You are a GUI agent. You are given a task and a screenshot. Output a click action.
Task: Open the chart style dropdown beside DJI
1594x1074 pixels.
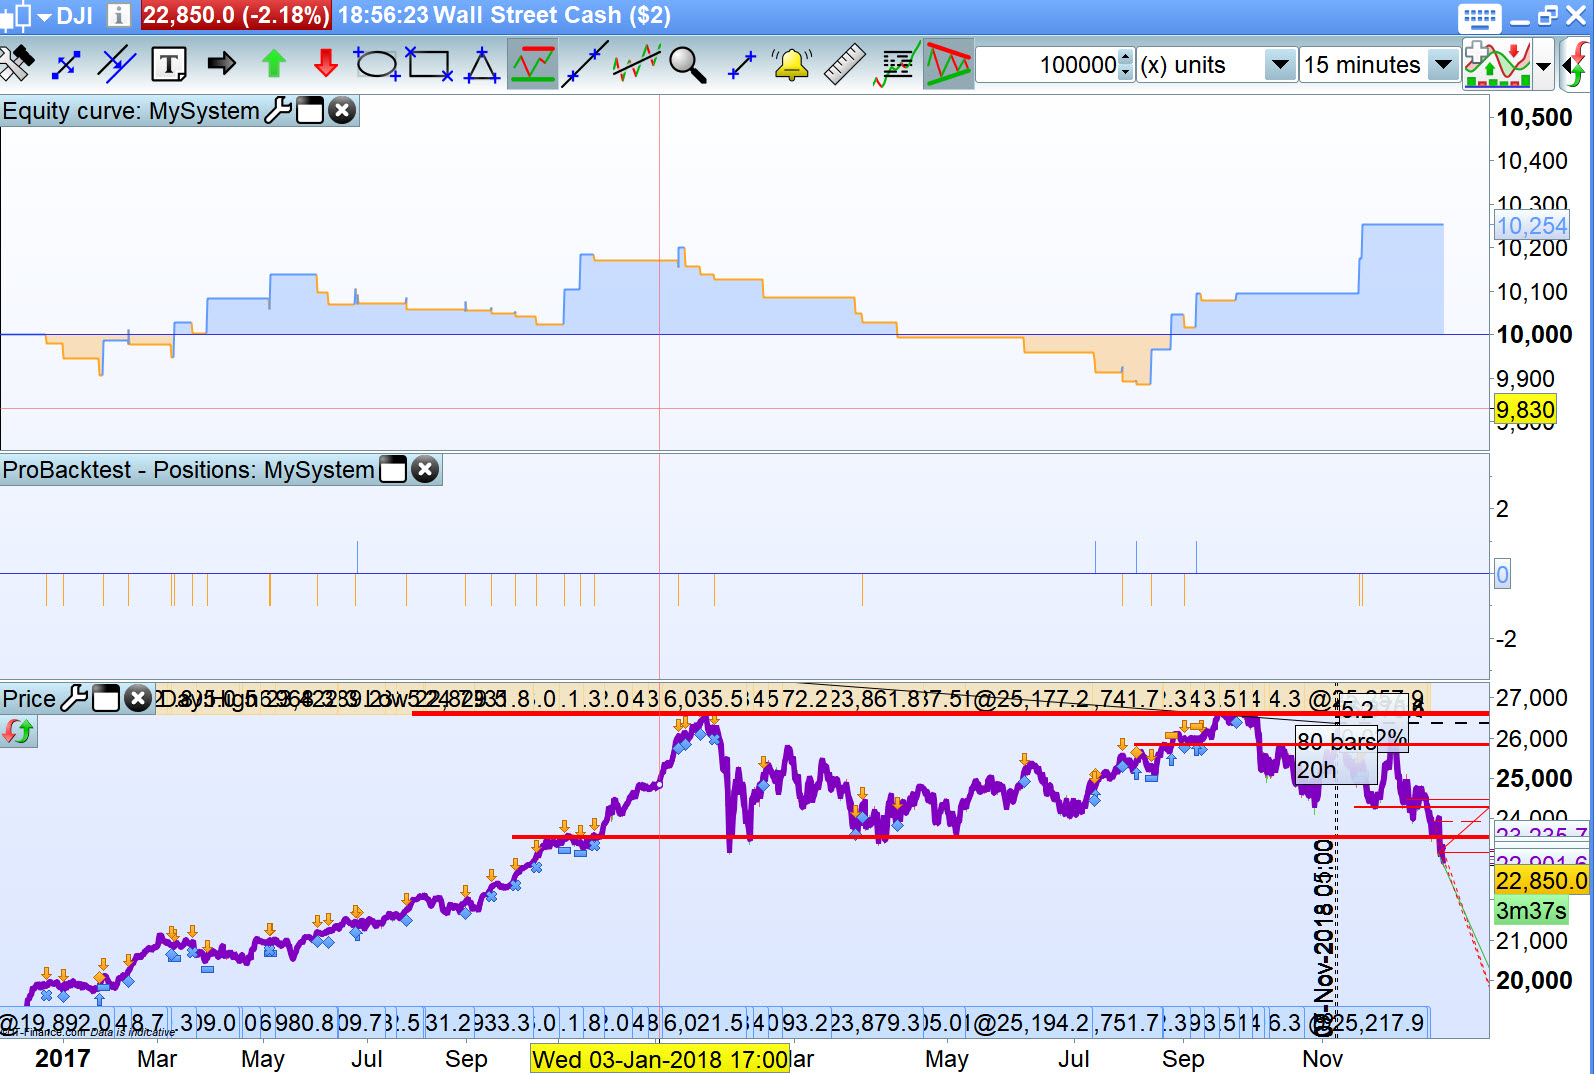pos(44,16)
